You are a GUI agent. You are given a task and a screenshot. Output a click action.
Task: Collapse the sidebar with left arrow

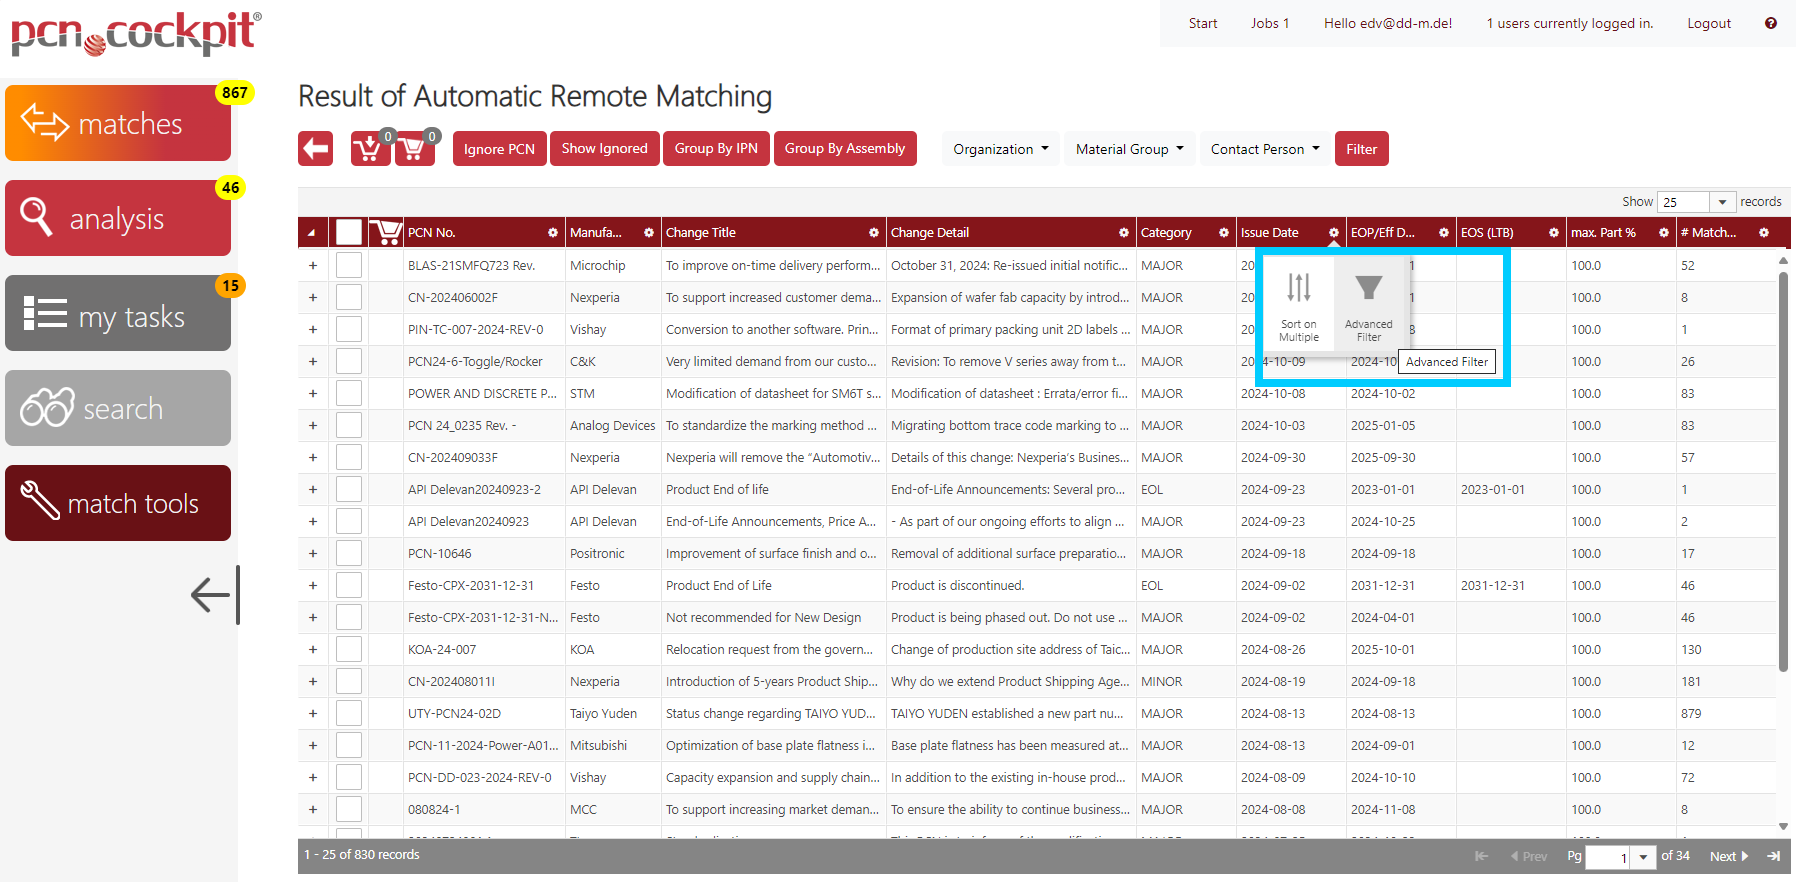coord(213,595)
